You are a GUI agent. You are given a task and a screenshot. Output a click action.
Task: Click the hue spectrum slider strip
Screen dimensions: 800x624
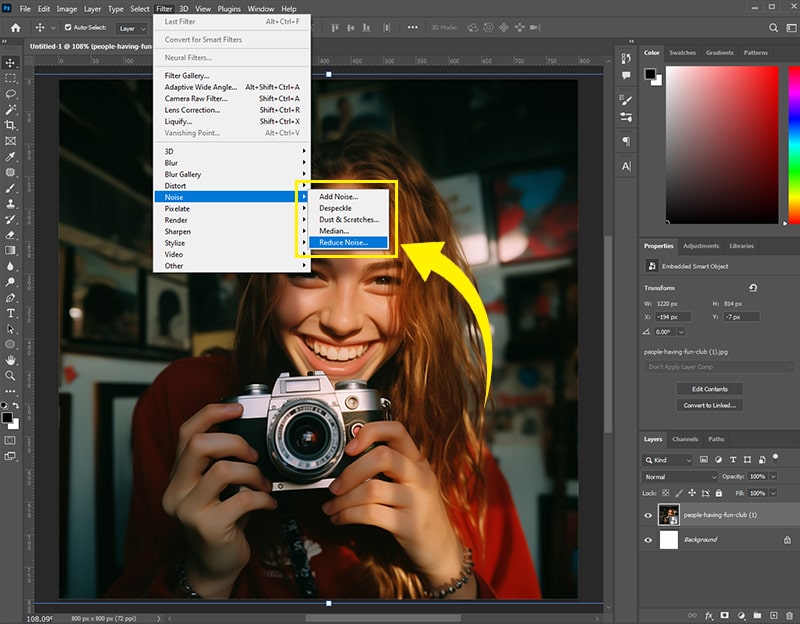(x=794, y=145)
